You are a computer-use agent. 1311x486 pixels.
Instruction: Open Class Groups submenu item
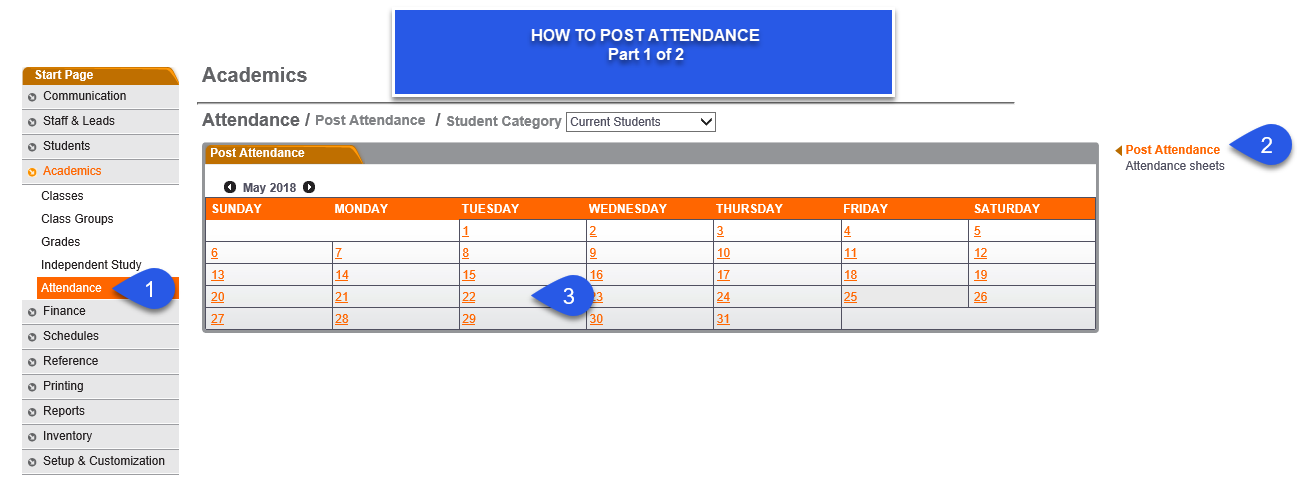pyautogui.click(x=77, y=219)
